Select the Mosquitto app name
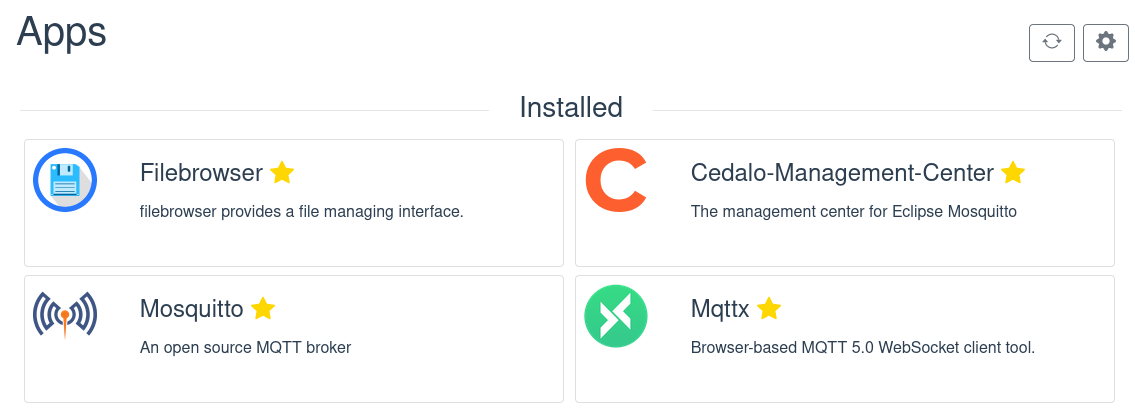 pyautogui.click(x=192, y=309)
